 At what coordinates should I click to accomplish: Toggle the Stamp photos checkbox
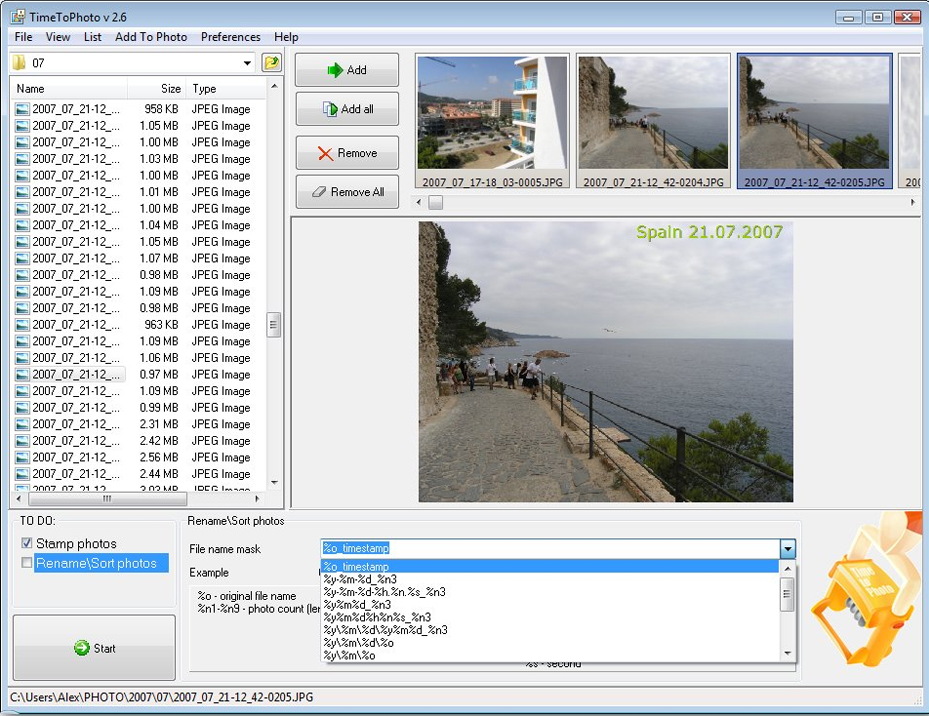point(27,543)
